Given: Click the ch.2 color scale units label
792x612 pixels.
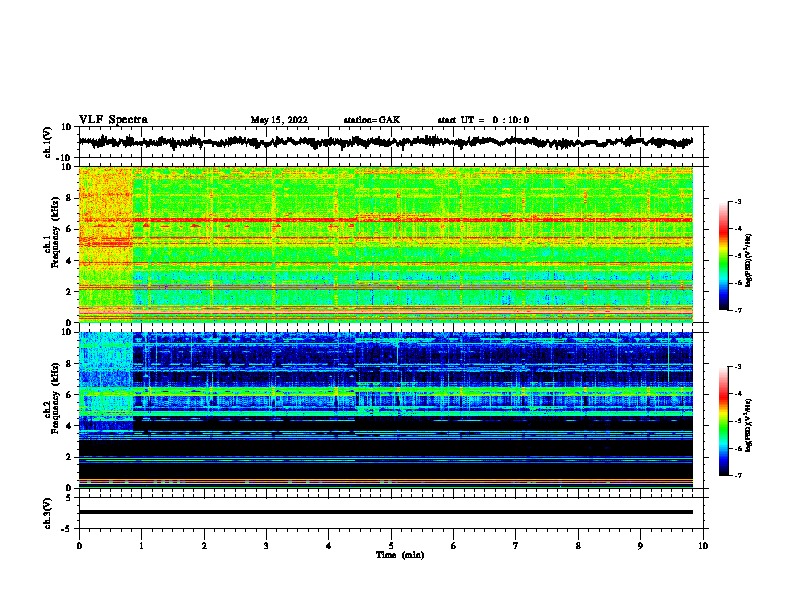Looking at the screenshot, I should pos(749,425).
